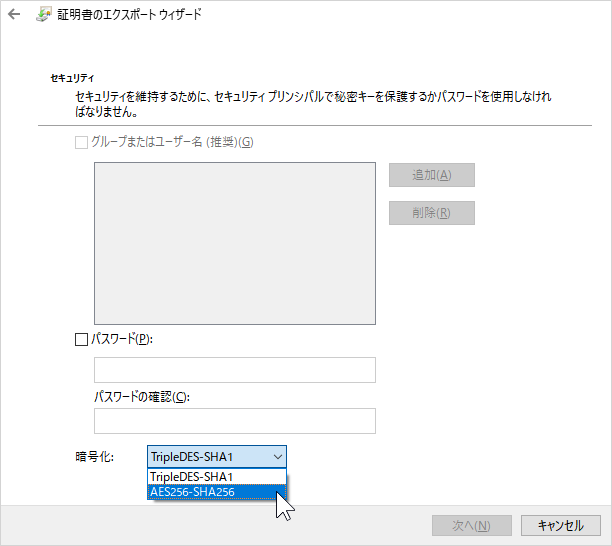Go back with the arrow icon
Image resolution: width=612 pixels, height=546 pixels.
coord(14,14)
